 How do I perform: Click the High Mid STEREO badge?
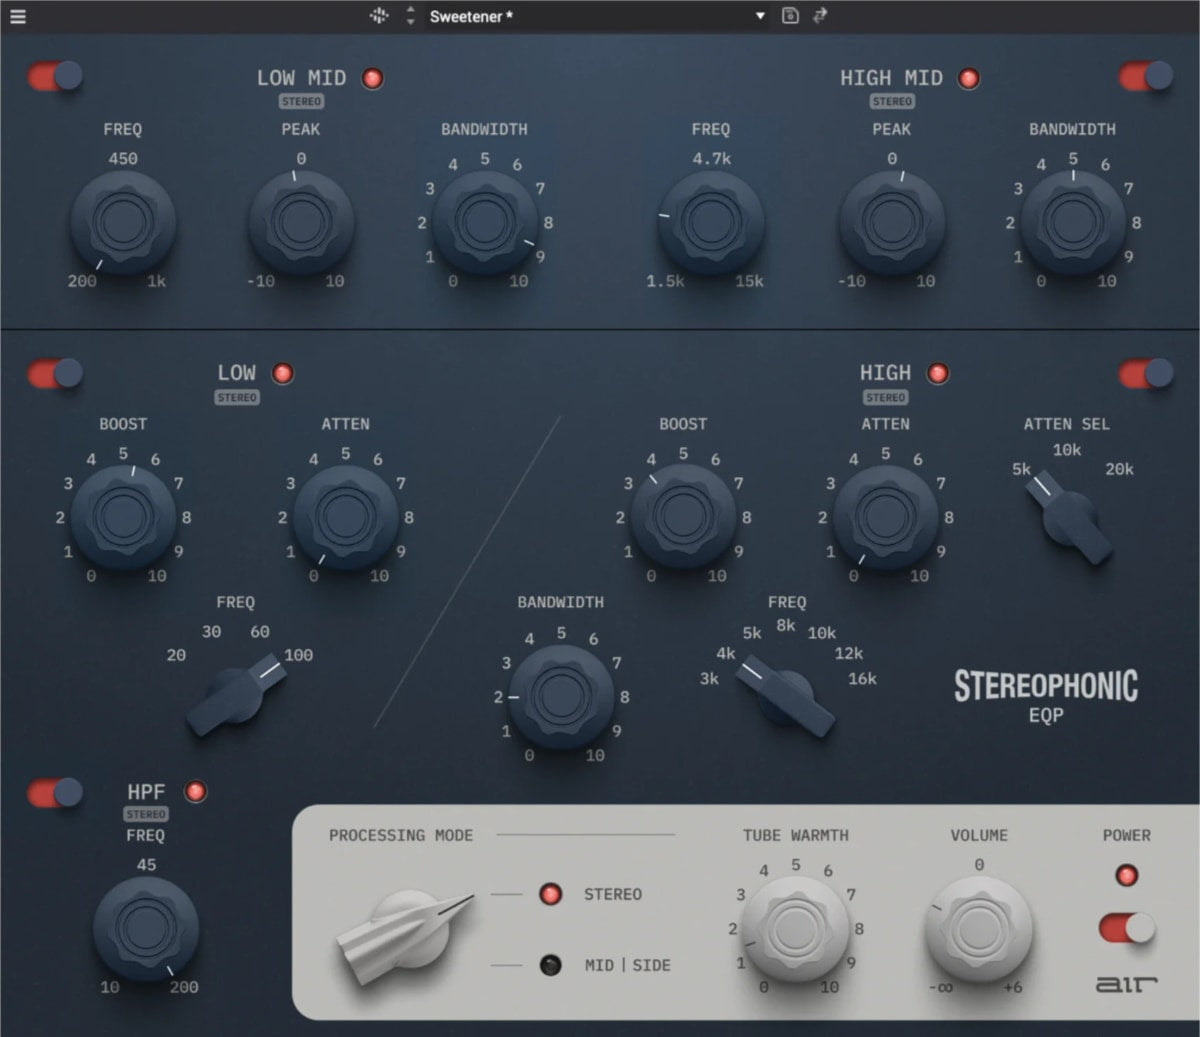click(891, 101)
